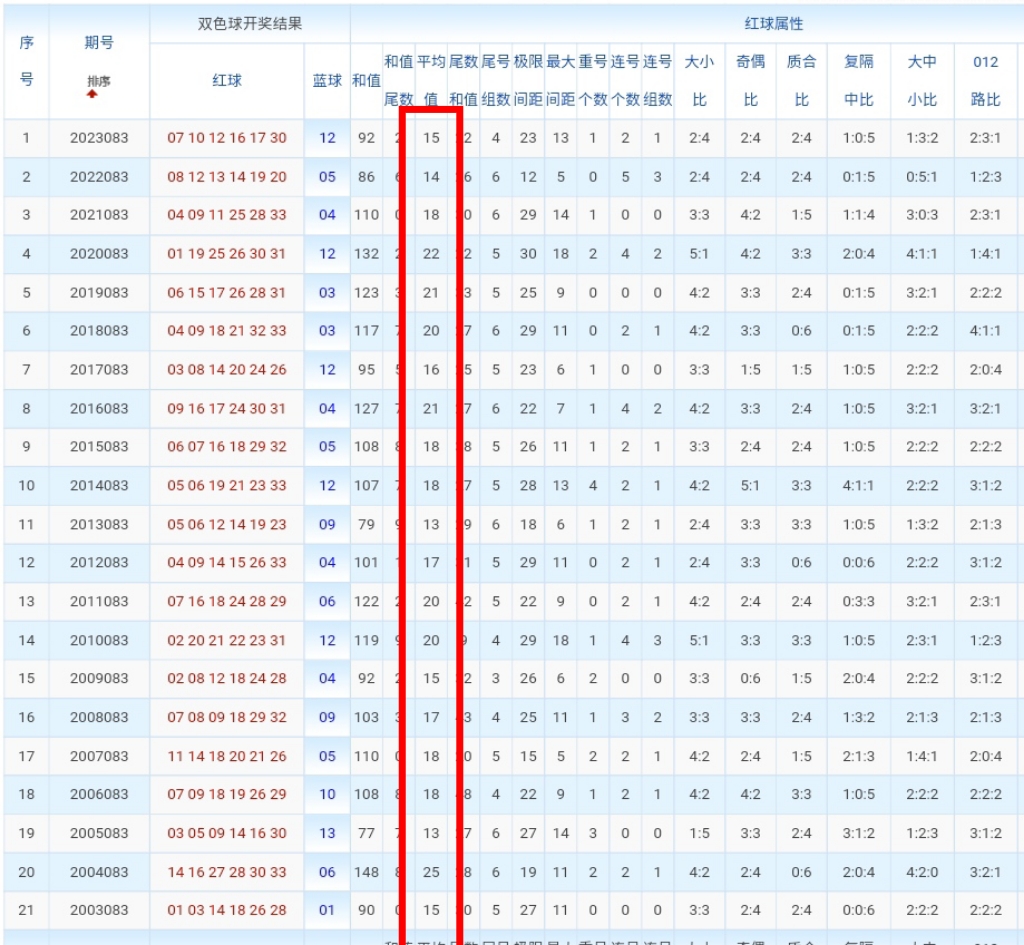
Task: Click red balls 14 16 27 28 30 33
Action: pos(227,872)
